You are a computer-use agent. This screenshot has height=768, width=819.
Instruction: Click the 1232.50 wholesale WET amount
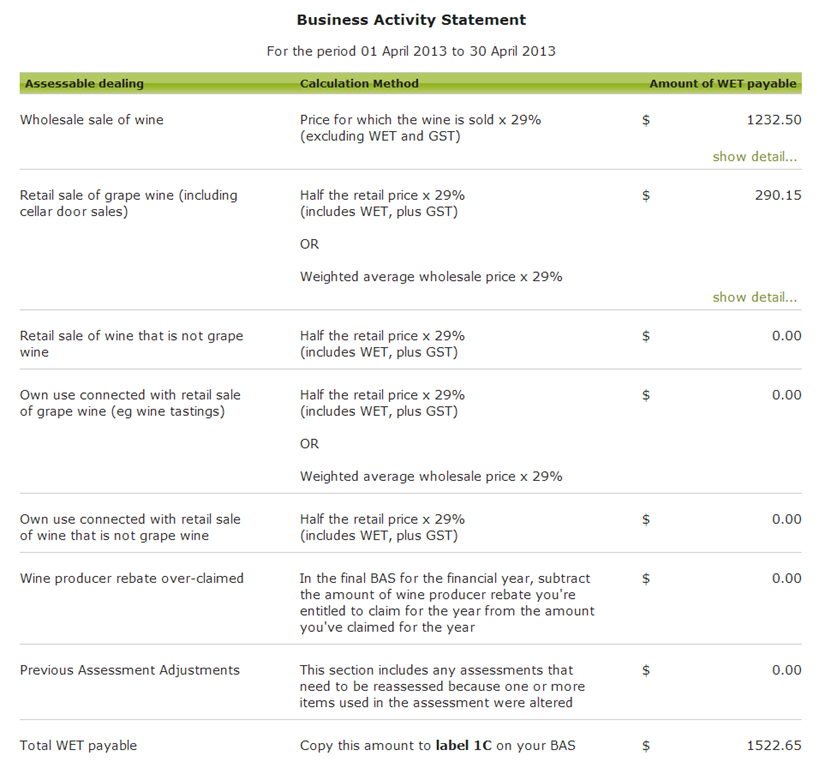click(x=774, y=120)
